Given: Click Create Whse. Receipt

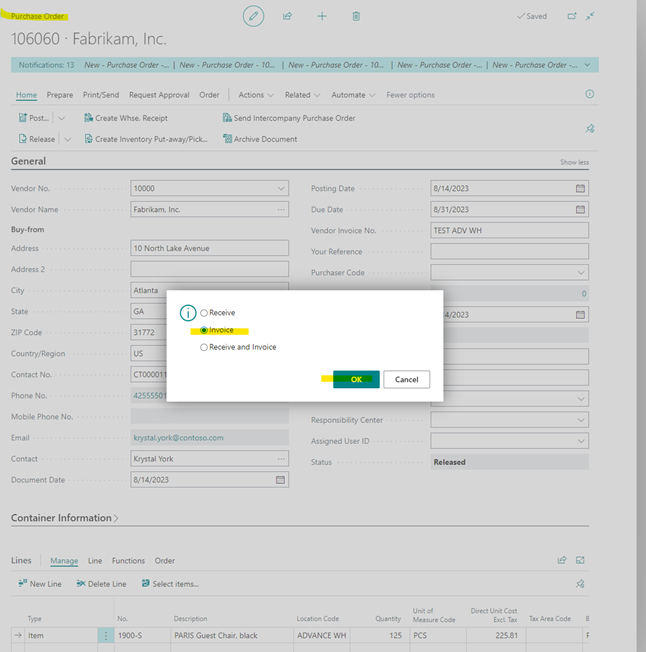Looking at the screenshot, I should tap(126, 118).
